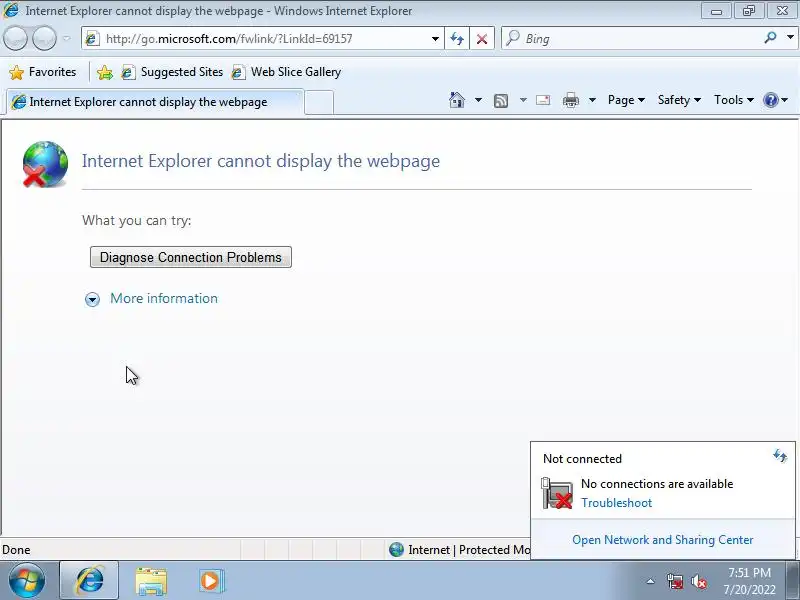Click the 'Done' status bar text

[x=16, y=550]
